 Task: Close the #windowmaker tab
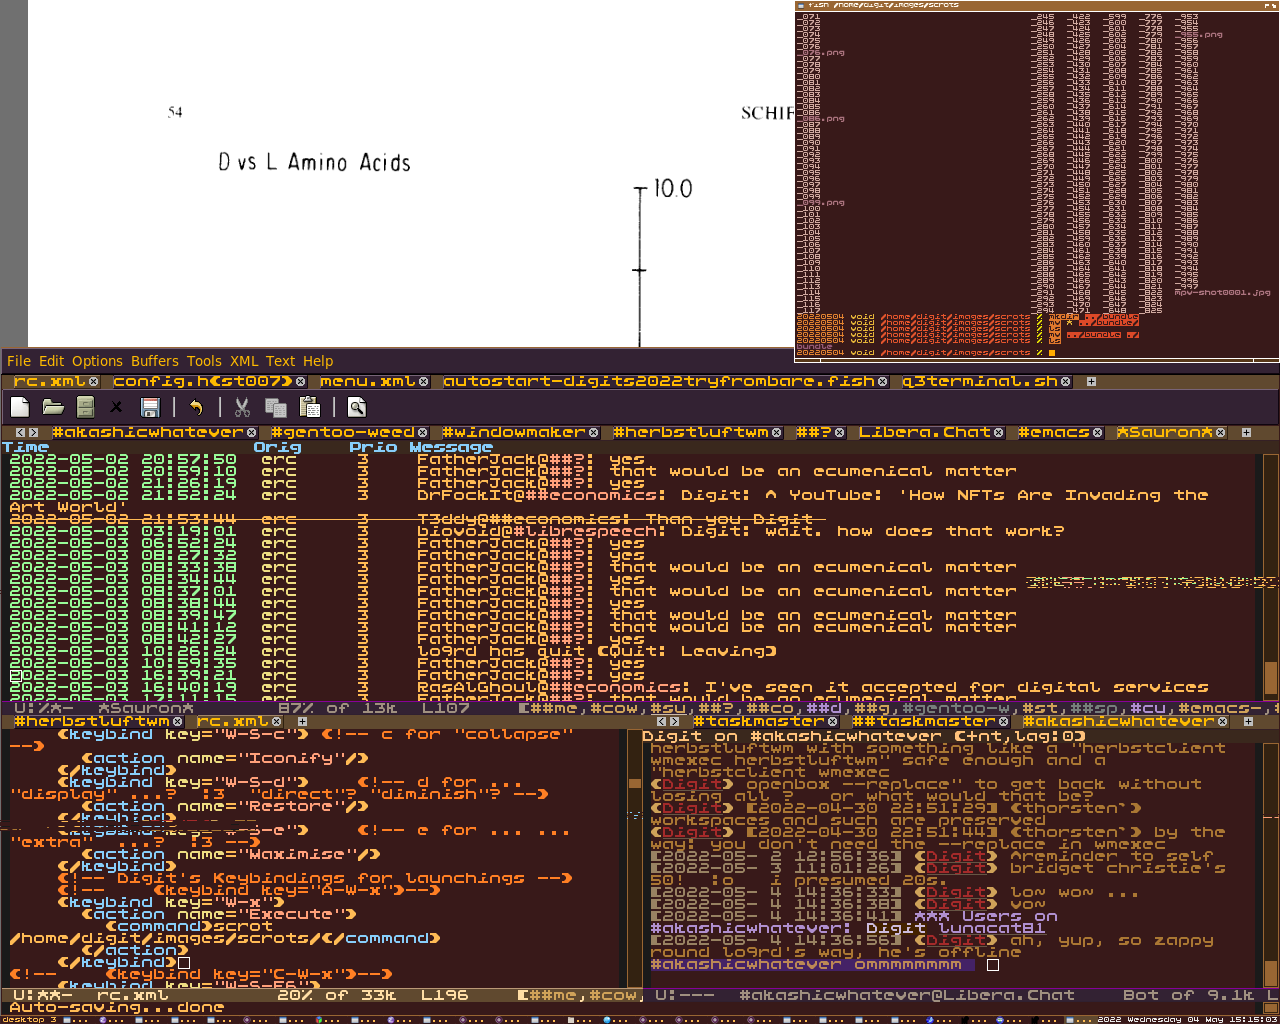click(594, 433)
